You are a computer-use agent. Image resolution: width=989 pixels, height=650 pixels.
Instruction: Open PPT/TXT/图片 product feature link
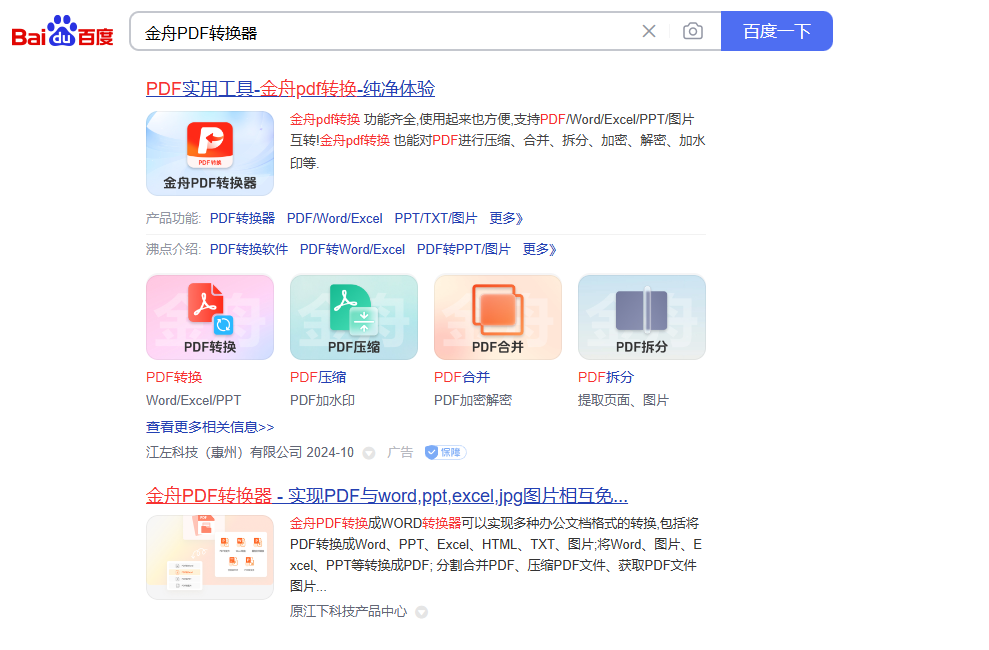pos(436,218)
